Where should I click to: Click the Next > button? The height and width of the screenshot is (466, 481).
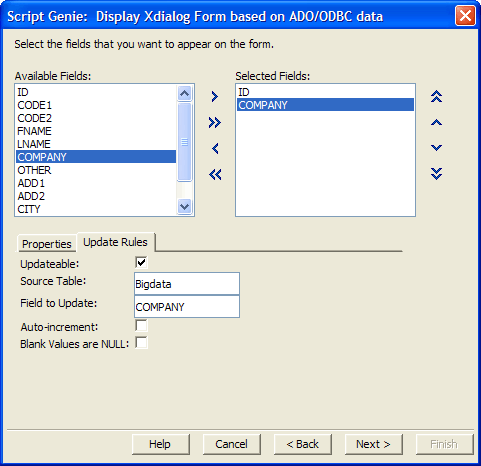pos(373,444)
